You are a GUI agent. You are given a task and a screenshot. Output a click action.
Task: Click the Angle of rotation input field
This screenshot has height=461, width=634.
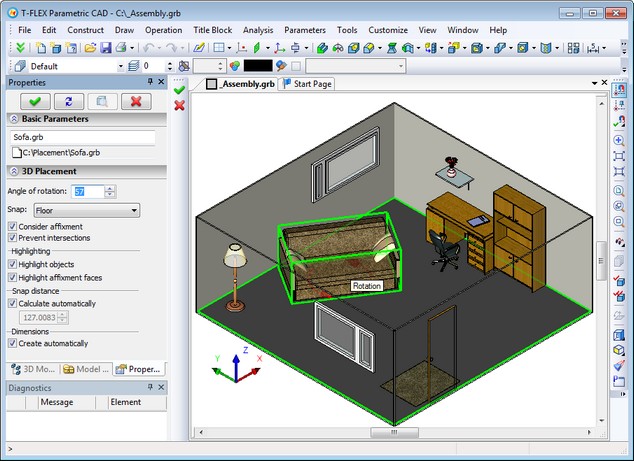(x=88, y=191)
